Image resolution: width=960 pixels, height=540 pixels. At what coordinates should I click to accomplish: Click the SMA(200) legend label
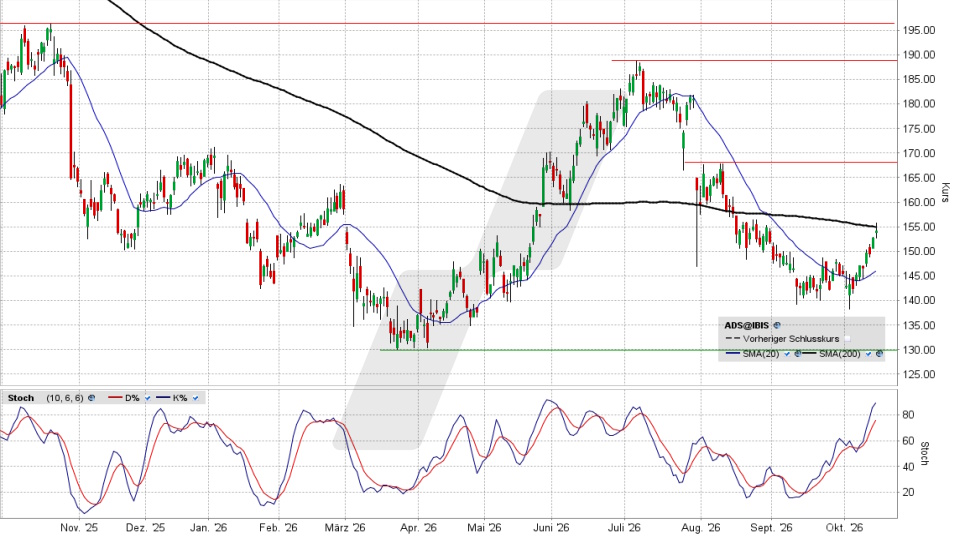839,354
